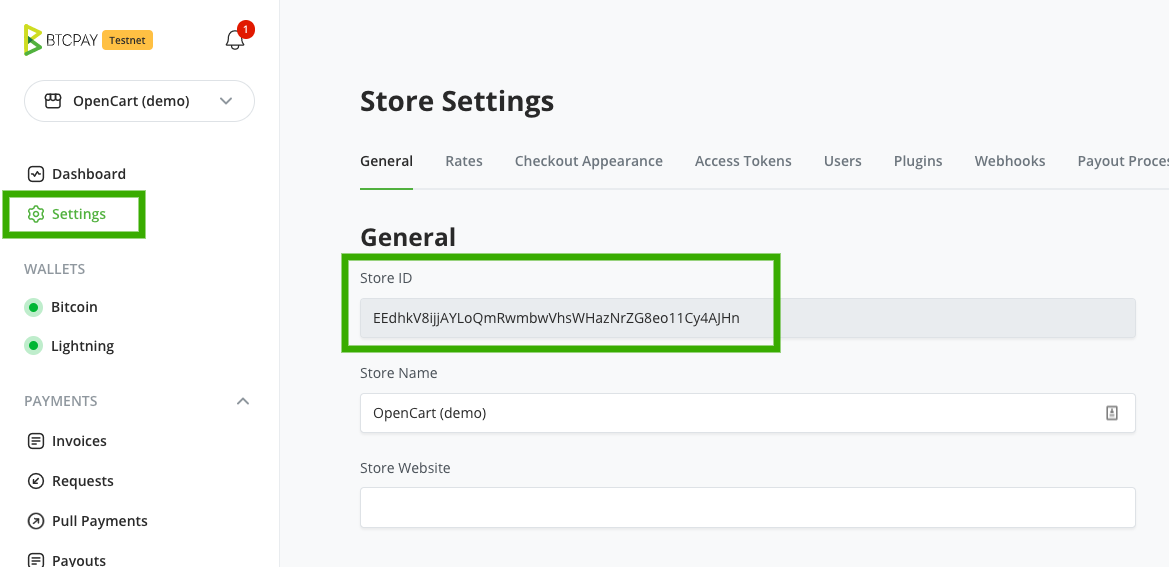This screenshot has height=567, width=1169.
Task: Open the notifications bell
Action: point(235,39)
